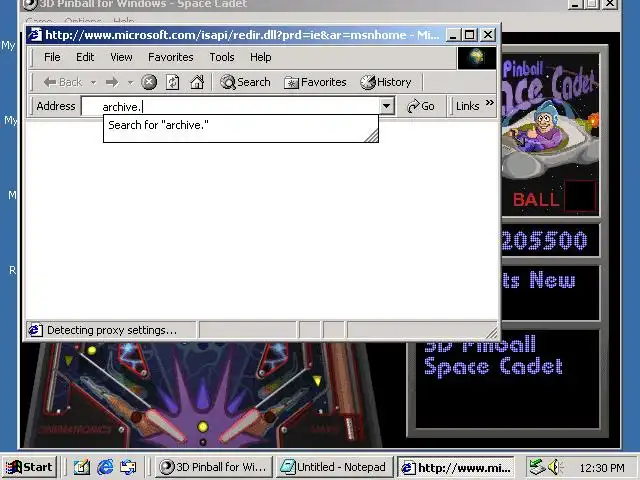Go back with the Back arrow button
The width and height of the screenshot is (640, 480).
(x=63, y=82)
